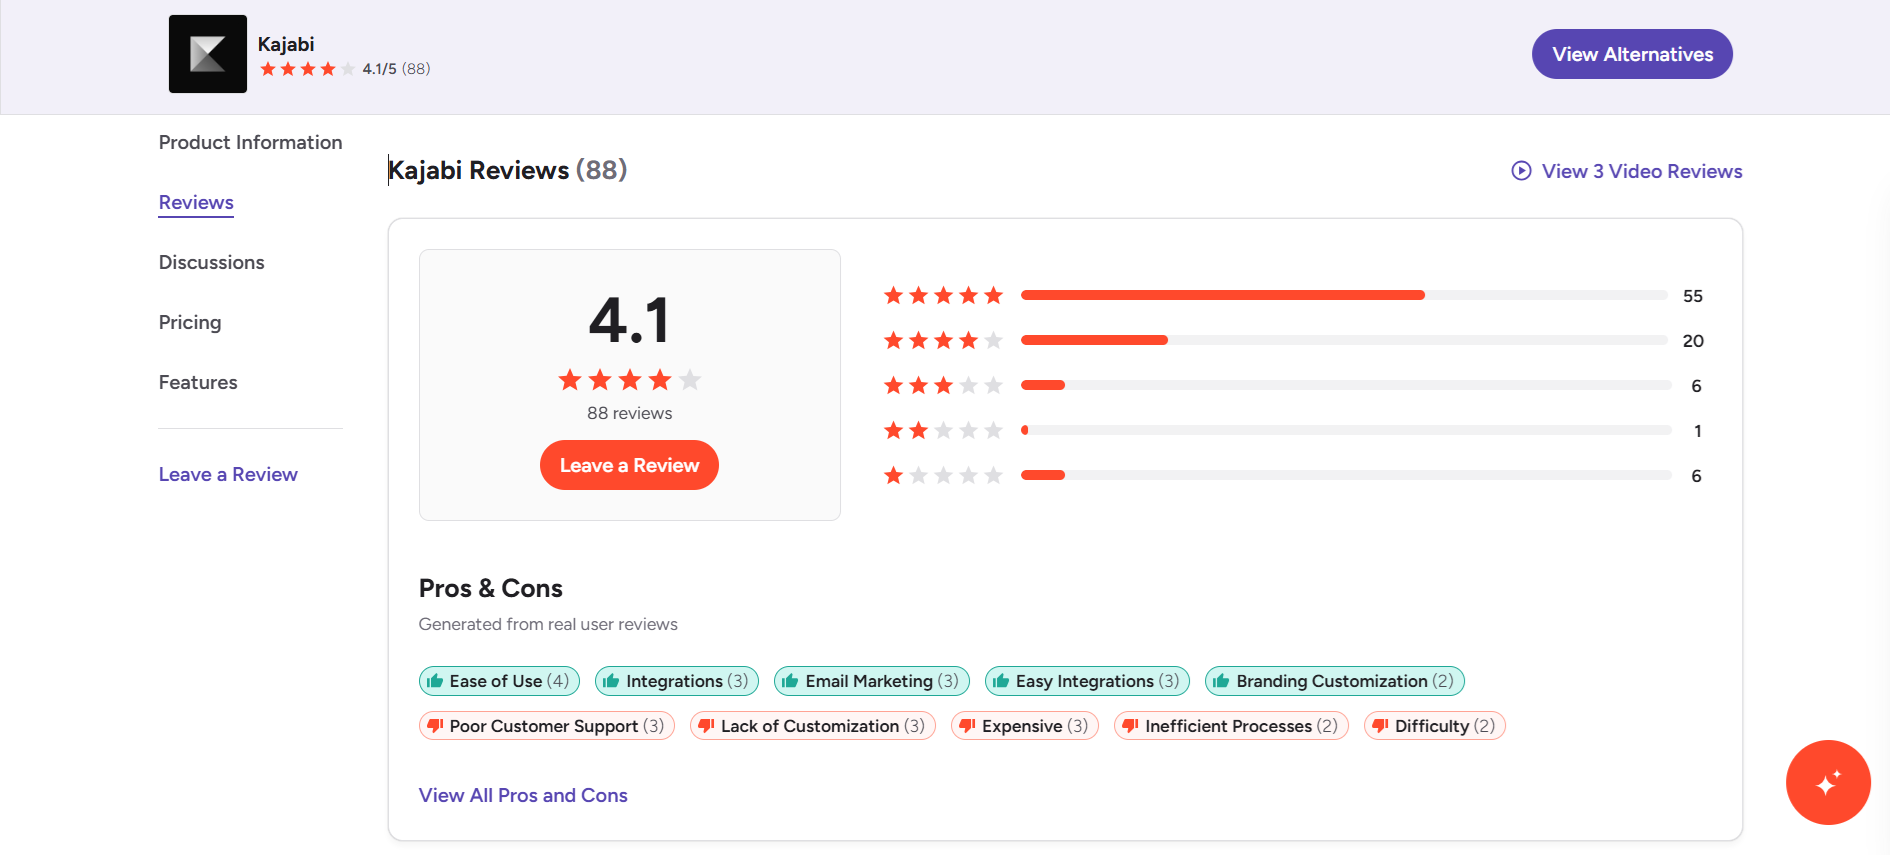Filter by the 3-star rating bar

tap(1346, 385)
